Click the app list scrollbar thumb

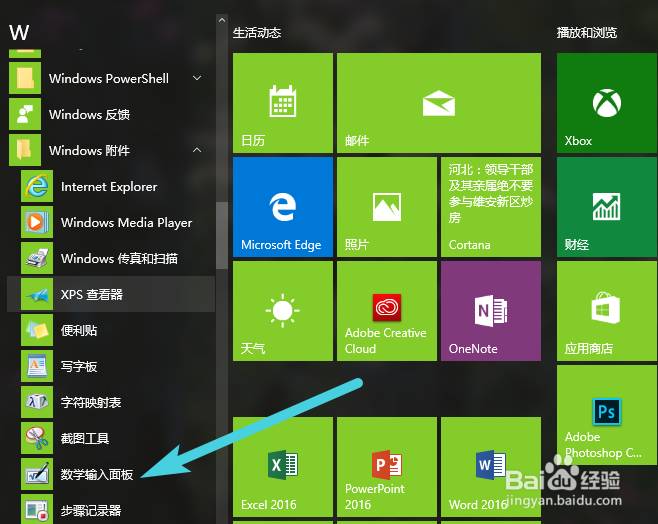[x=222, y=235]
